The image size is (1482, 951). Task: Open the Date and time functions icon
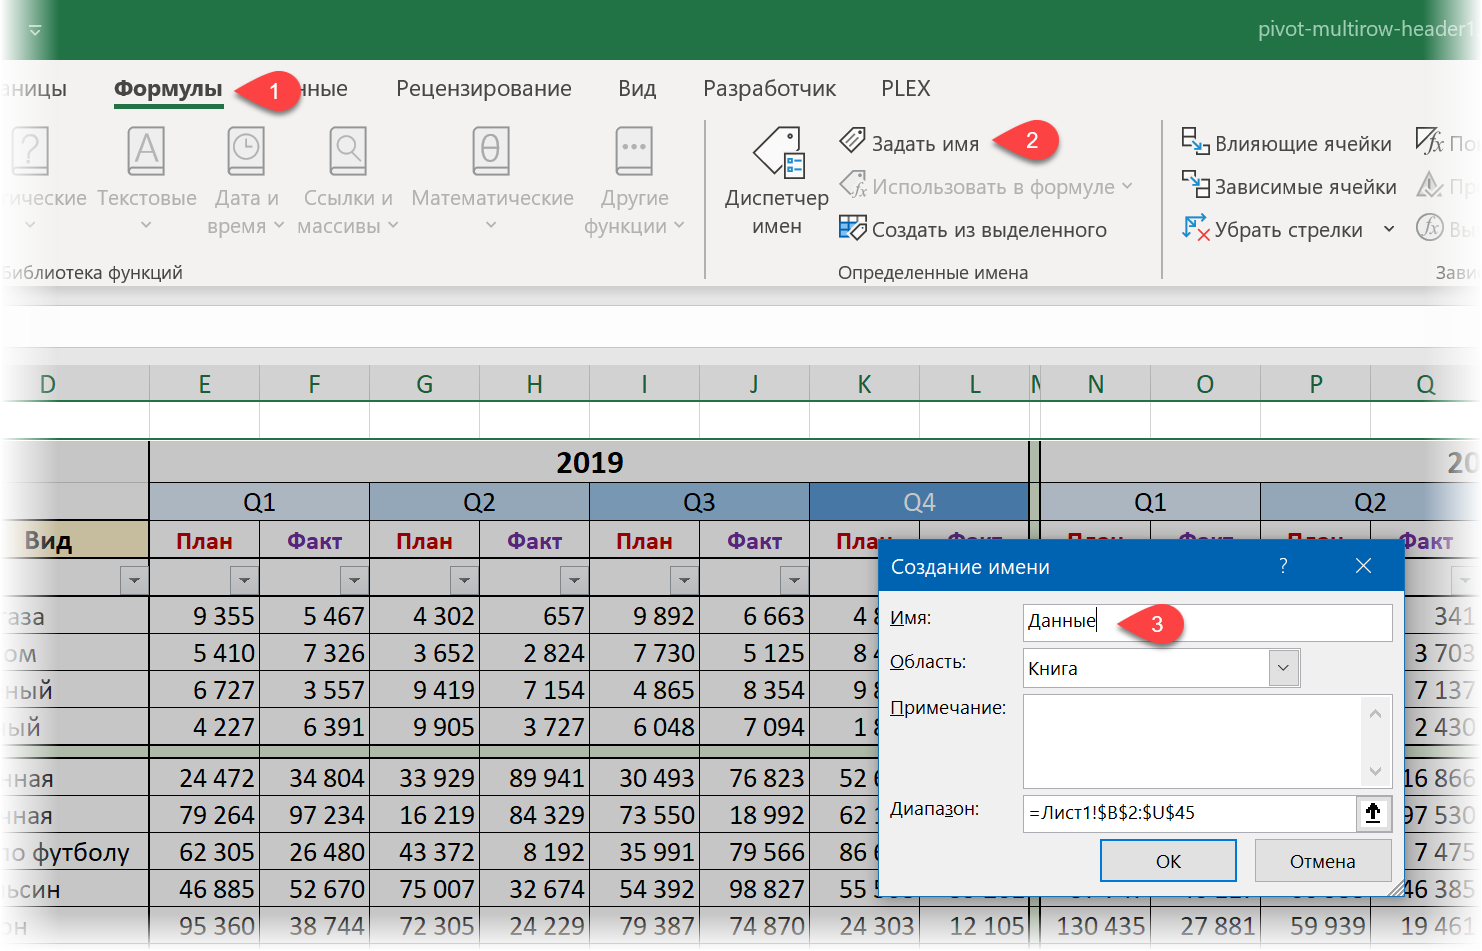(246, 152)
